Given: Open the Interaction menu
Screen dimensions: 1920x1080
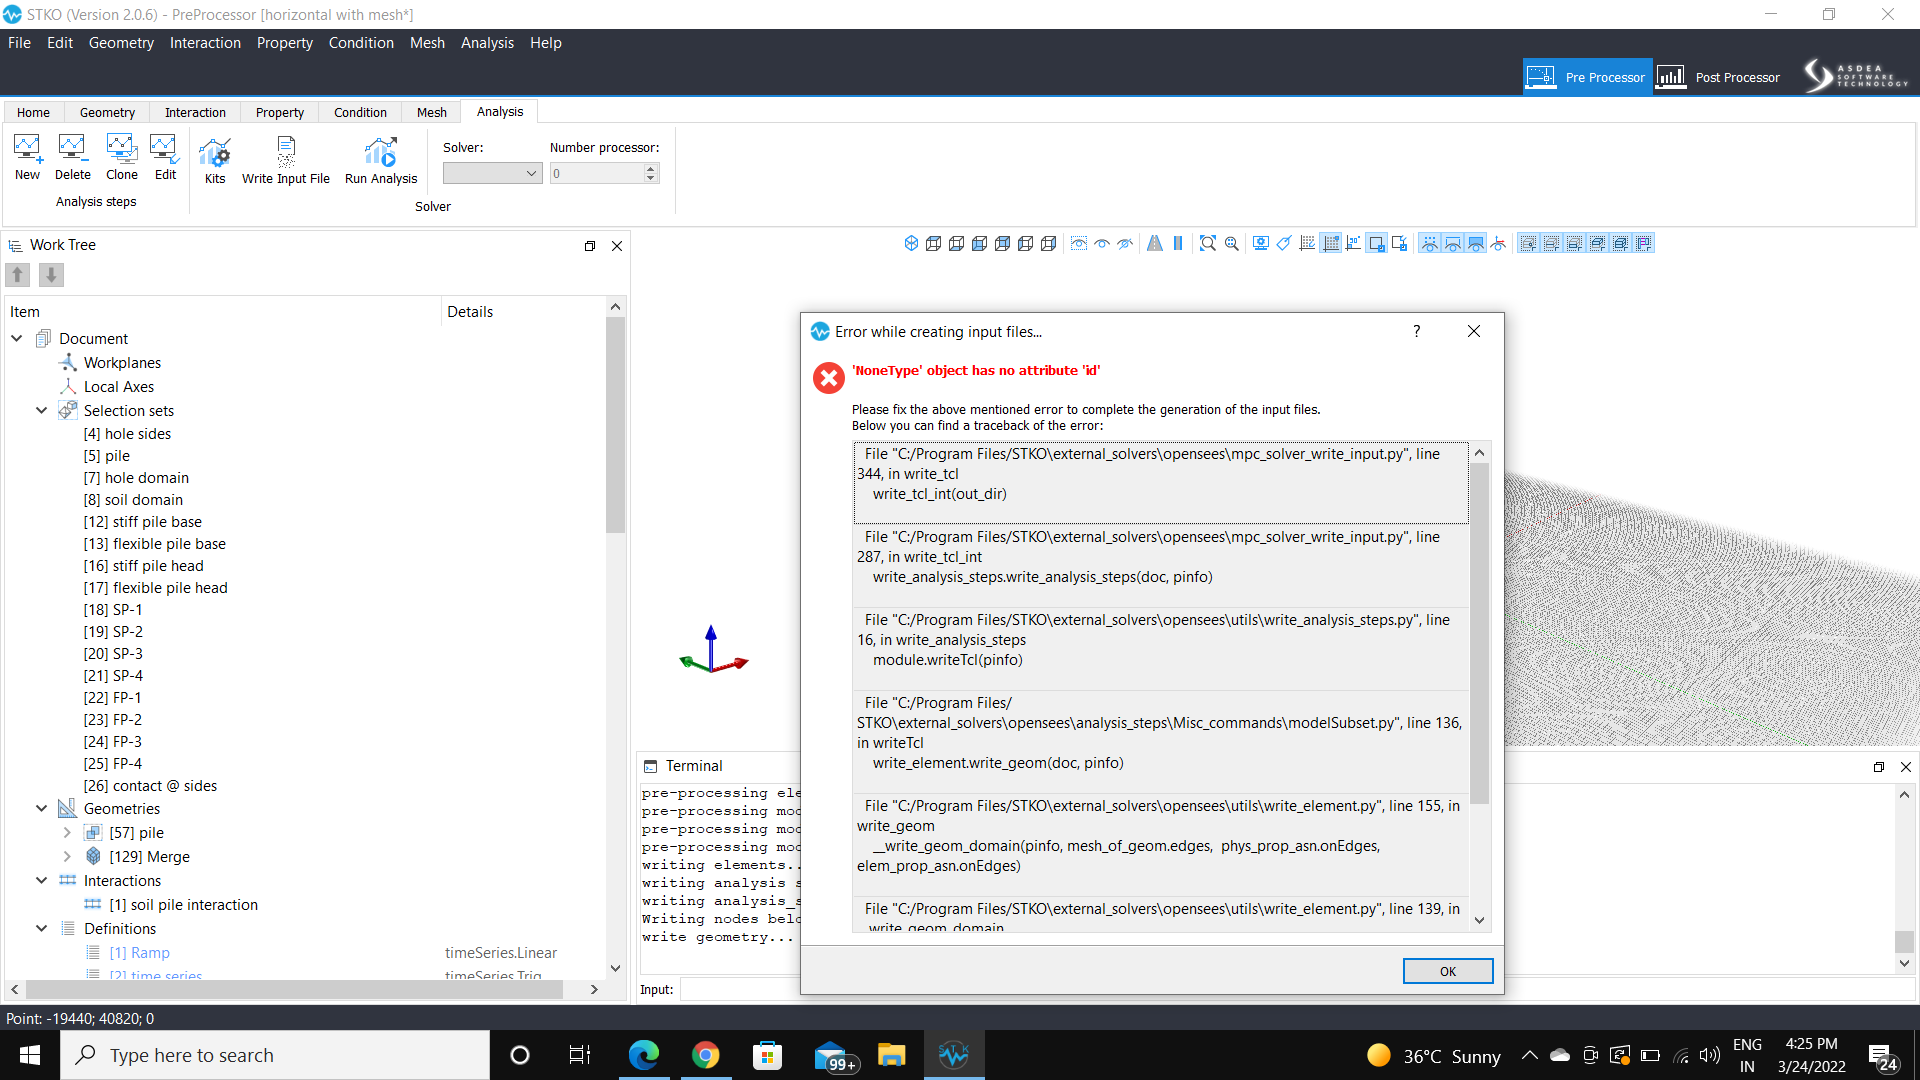Looking at the screenshot, I should [205, 42].
